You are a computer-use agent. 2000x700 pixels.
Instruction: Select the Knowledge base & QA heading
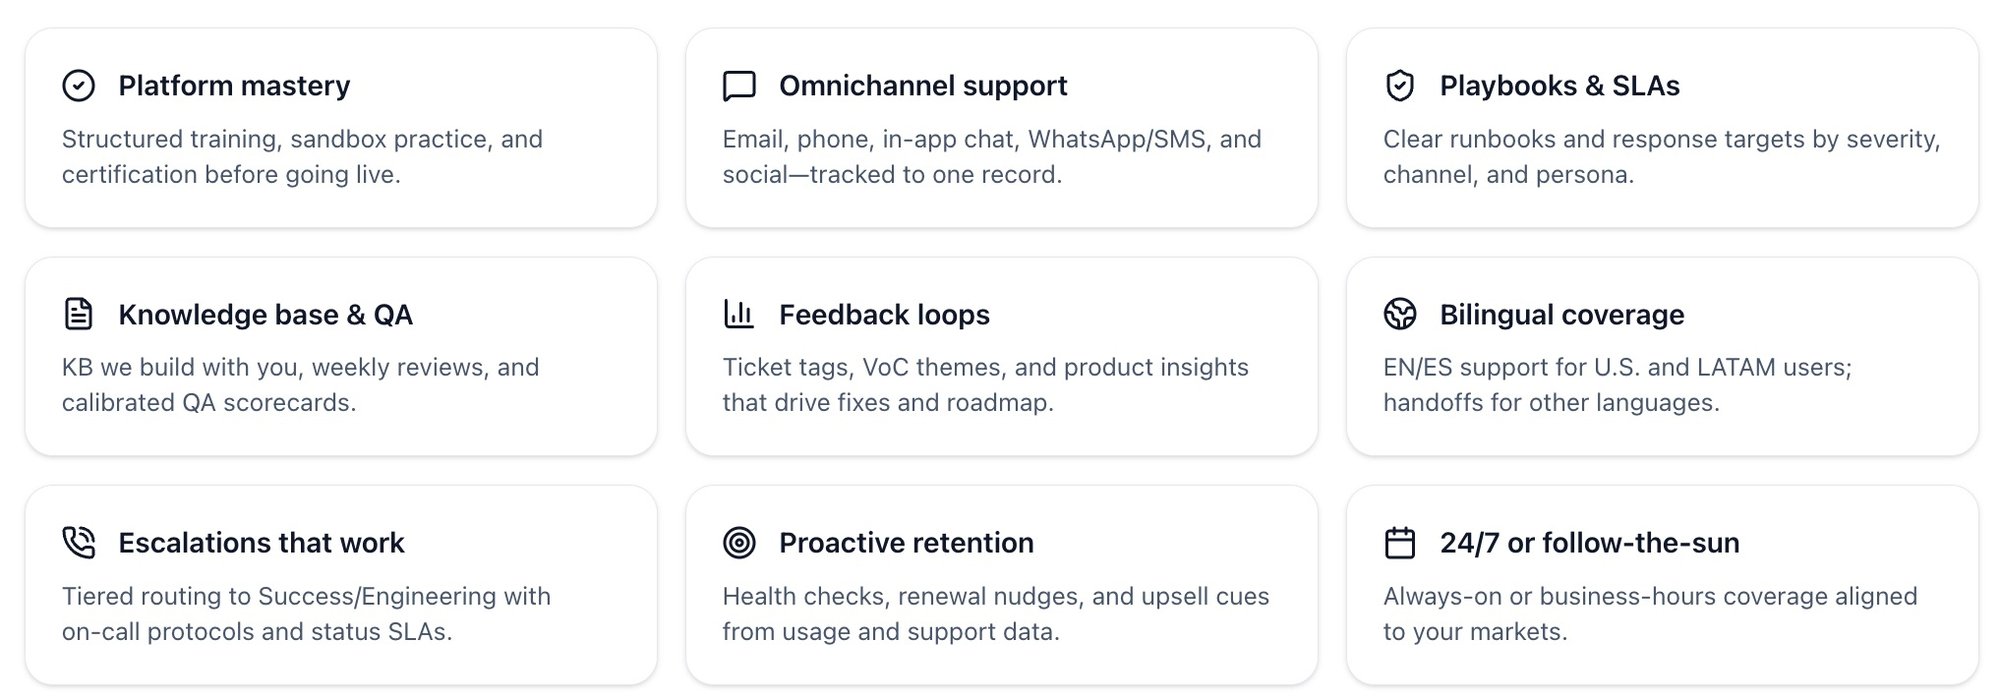point(265,314)
